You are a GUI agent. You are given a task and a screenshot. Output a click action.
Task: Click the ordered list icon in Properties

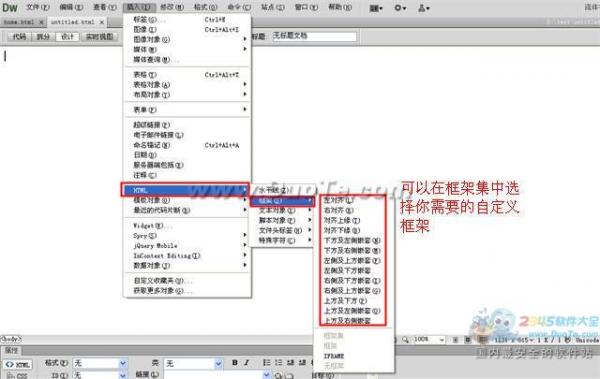pyautogui.click(x=279, y=363)
